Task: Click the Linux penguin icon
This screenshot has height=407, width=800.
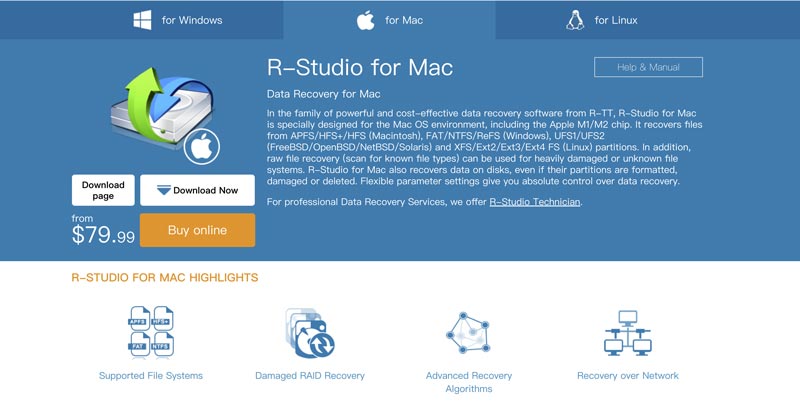Action: pyautogui.click(x=575, y=20)
